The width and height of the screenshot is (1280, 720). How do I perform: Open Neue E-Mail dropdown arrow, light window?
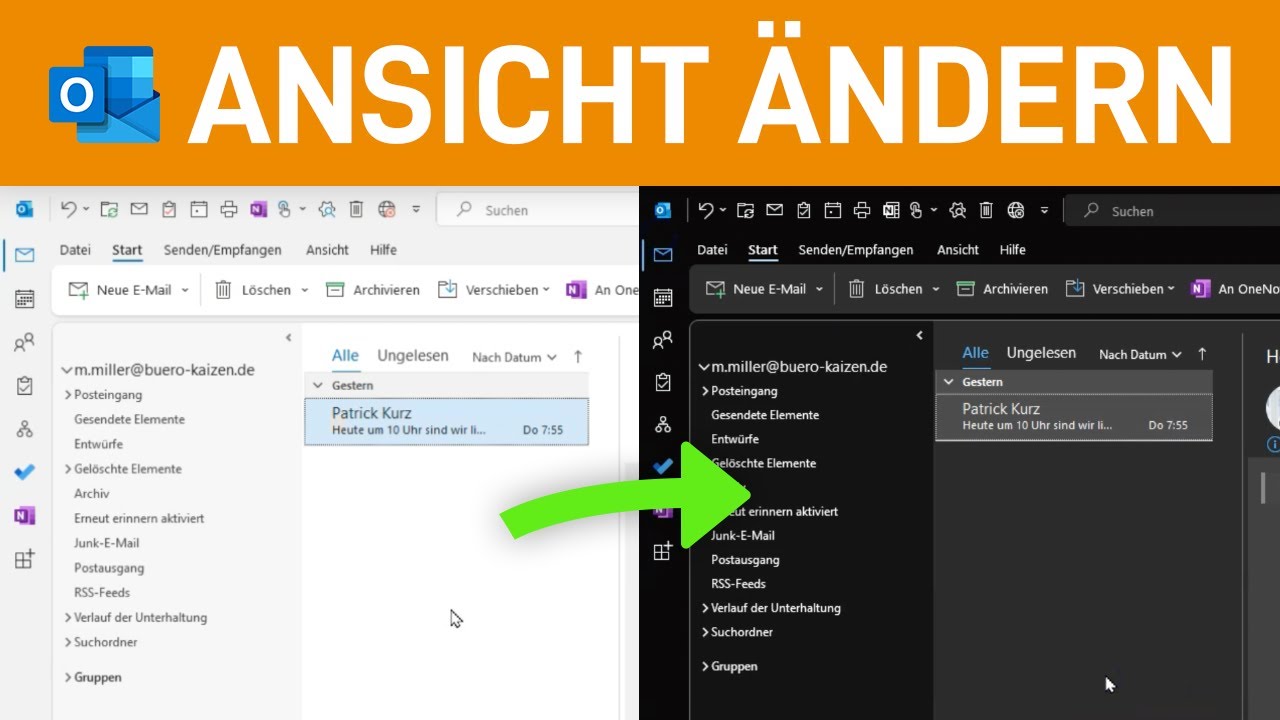(x=185, y=290)
